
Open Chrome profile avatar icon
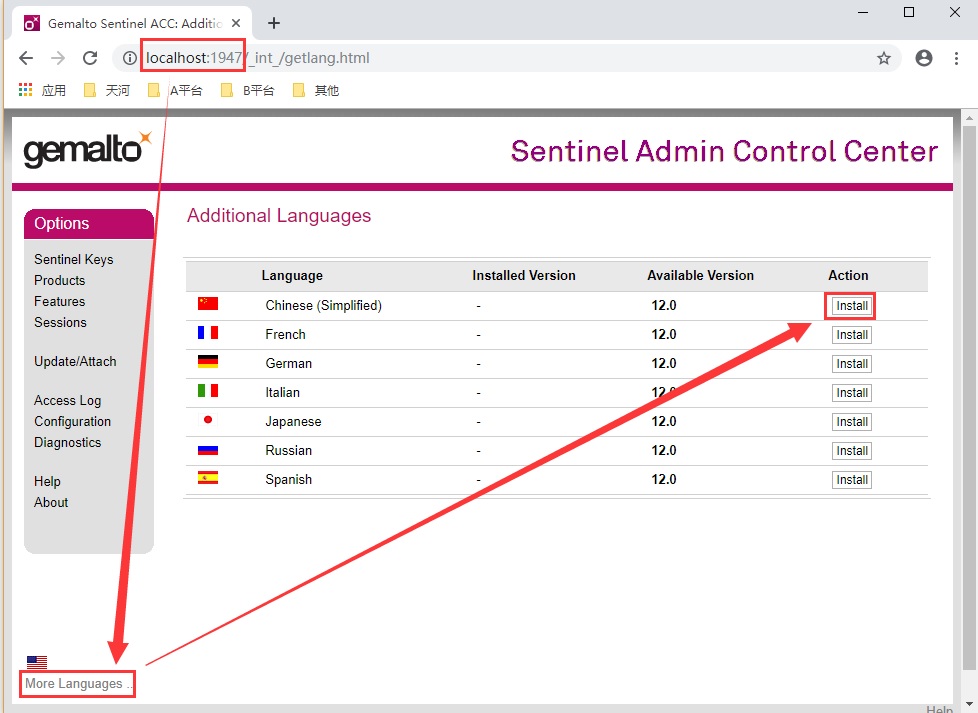(924, 58)
